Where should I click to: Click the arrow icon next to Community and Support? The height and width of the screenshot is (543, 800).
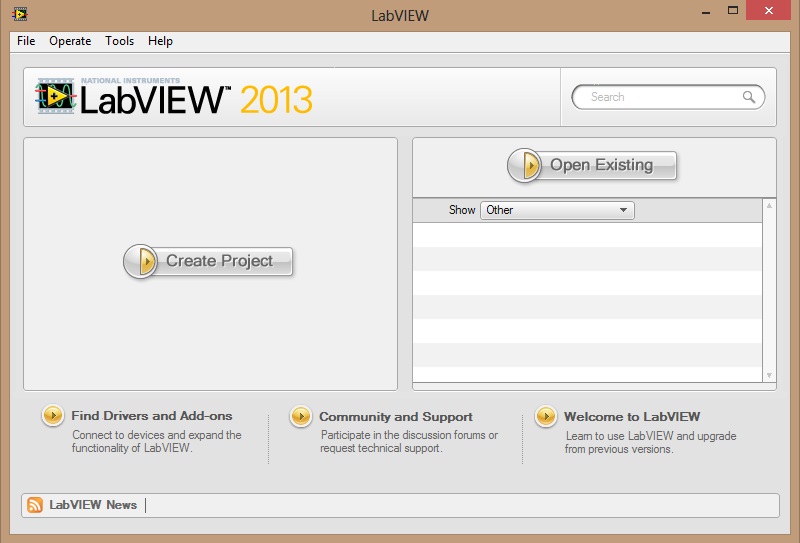click(x=300, y=416)
